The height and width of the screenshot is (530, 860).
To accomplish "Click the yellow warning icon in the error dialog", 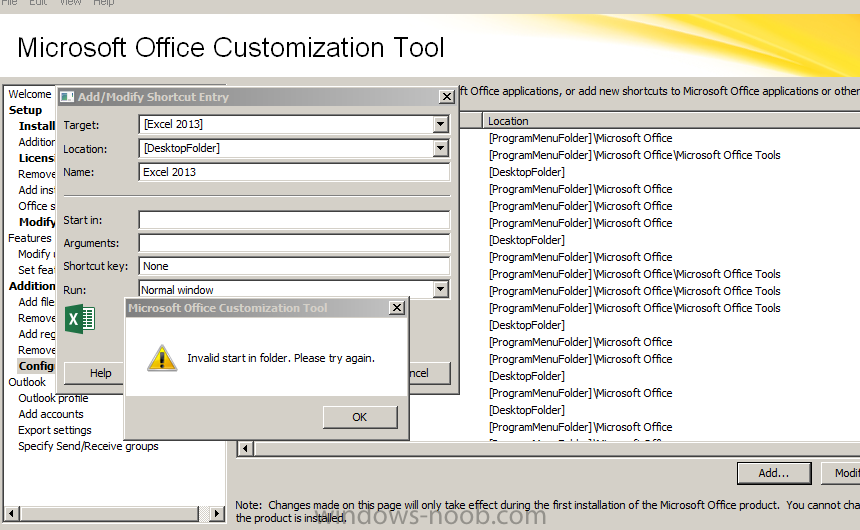I will click(162, 358).
